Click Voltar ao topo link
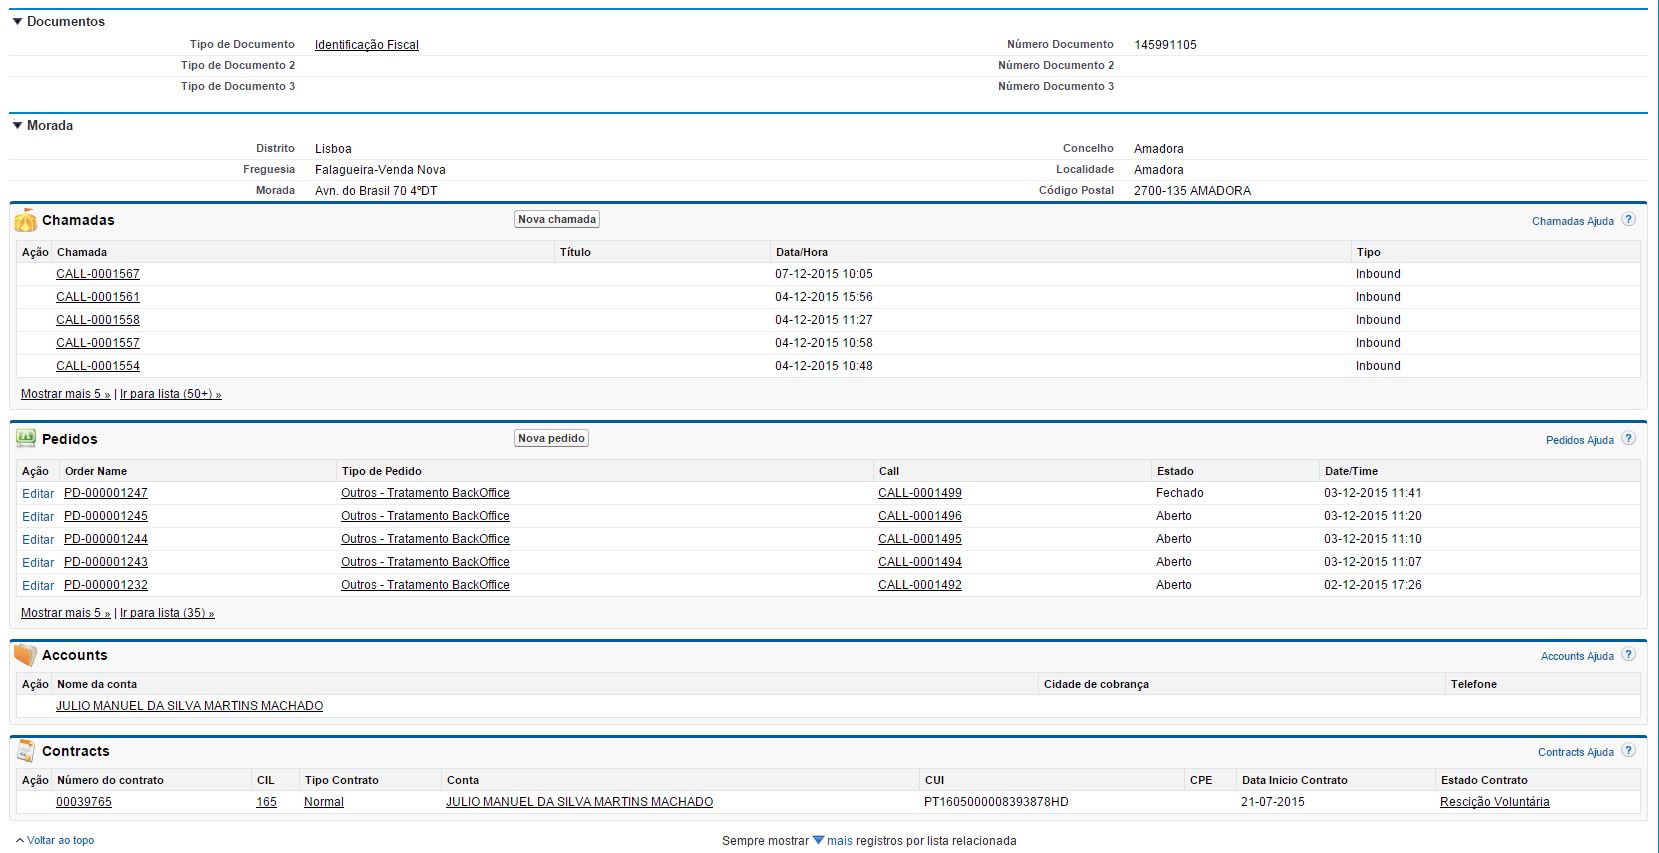The image size is (1659, 853). (60, 841)
